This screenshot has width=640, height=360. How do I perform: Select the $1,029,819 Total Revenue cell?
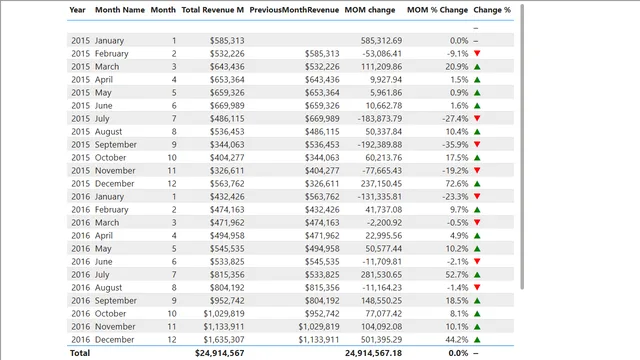(x=224, y=313)
